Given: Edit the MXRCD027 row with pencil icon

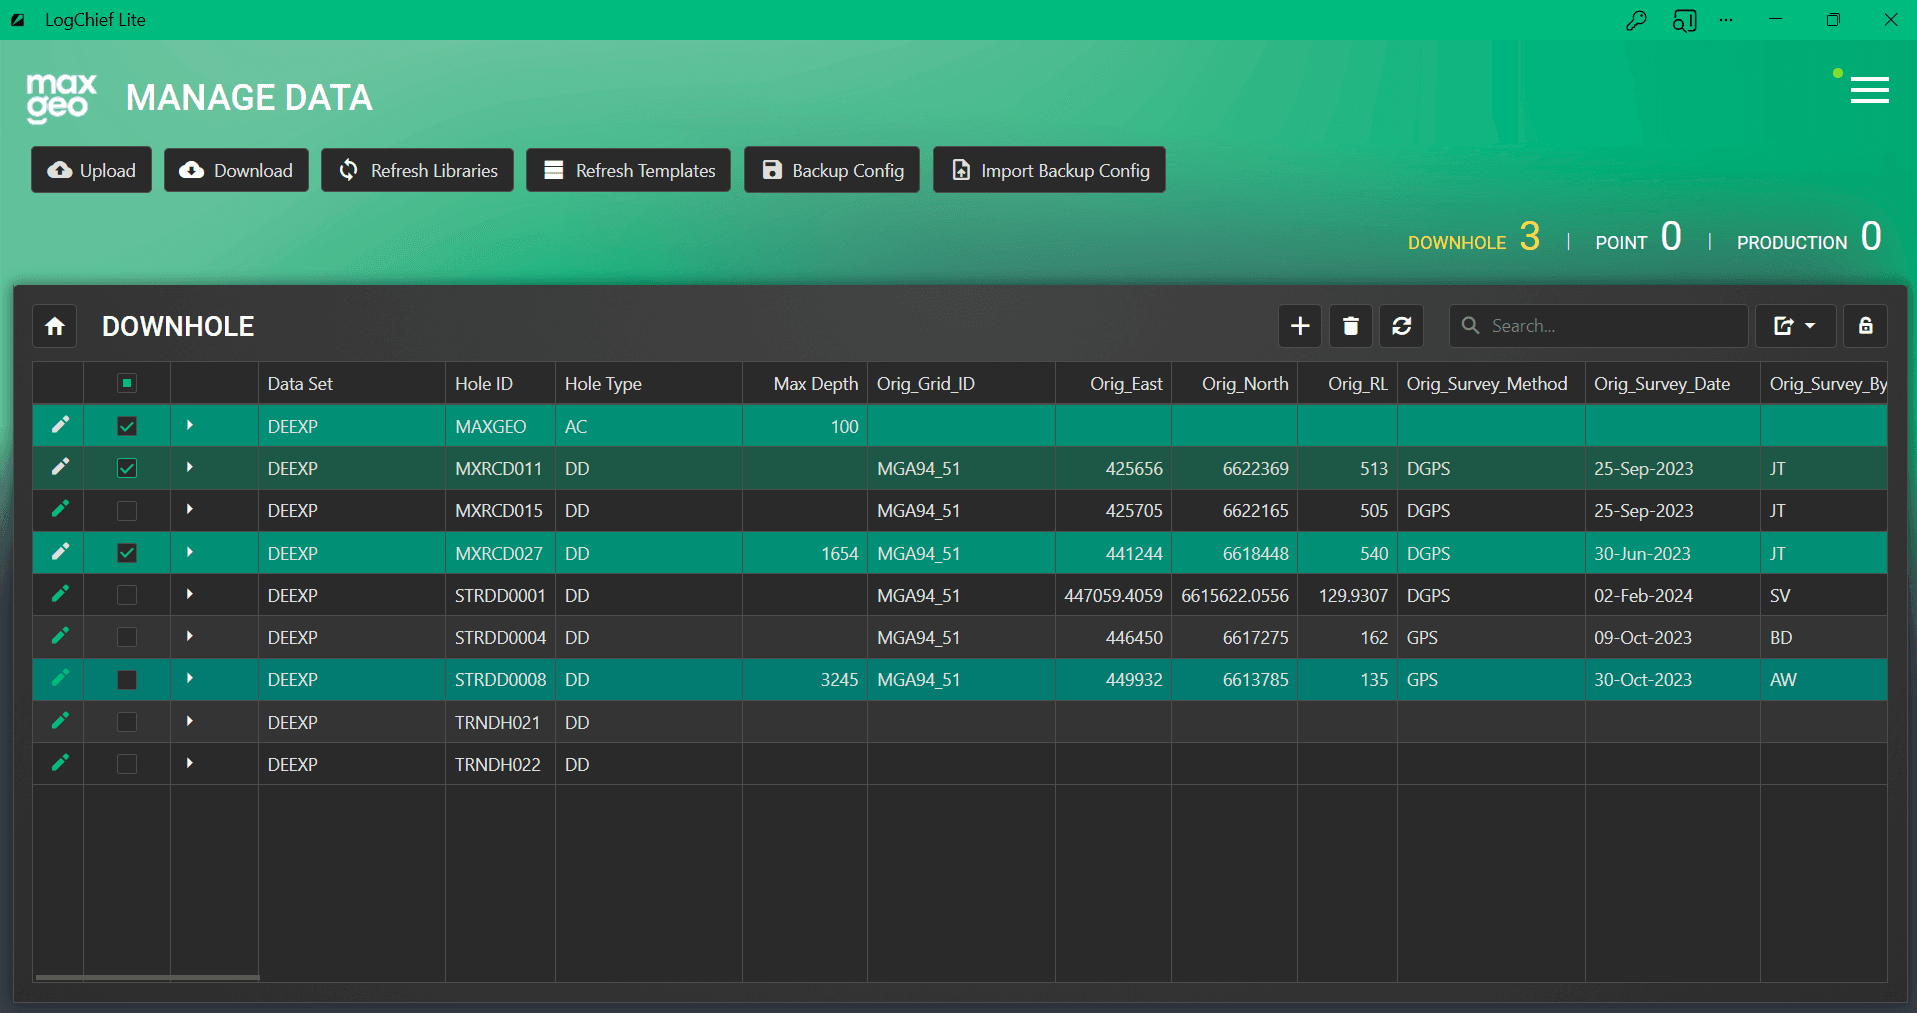Looking at the screenshot, I should coord(60,552).
